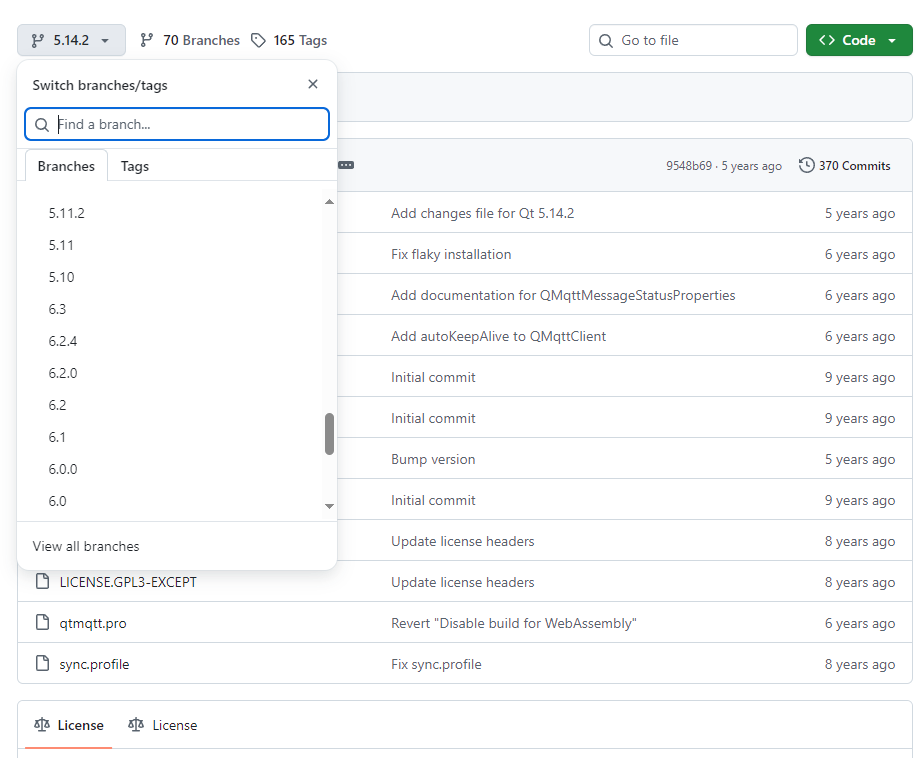Screen dimensions: 923x758
Task: Select branch 6.2.4
Action: pyautogui.click(x=63, y=341)
